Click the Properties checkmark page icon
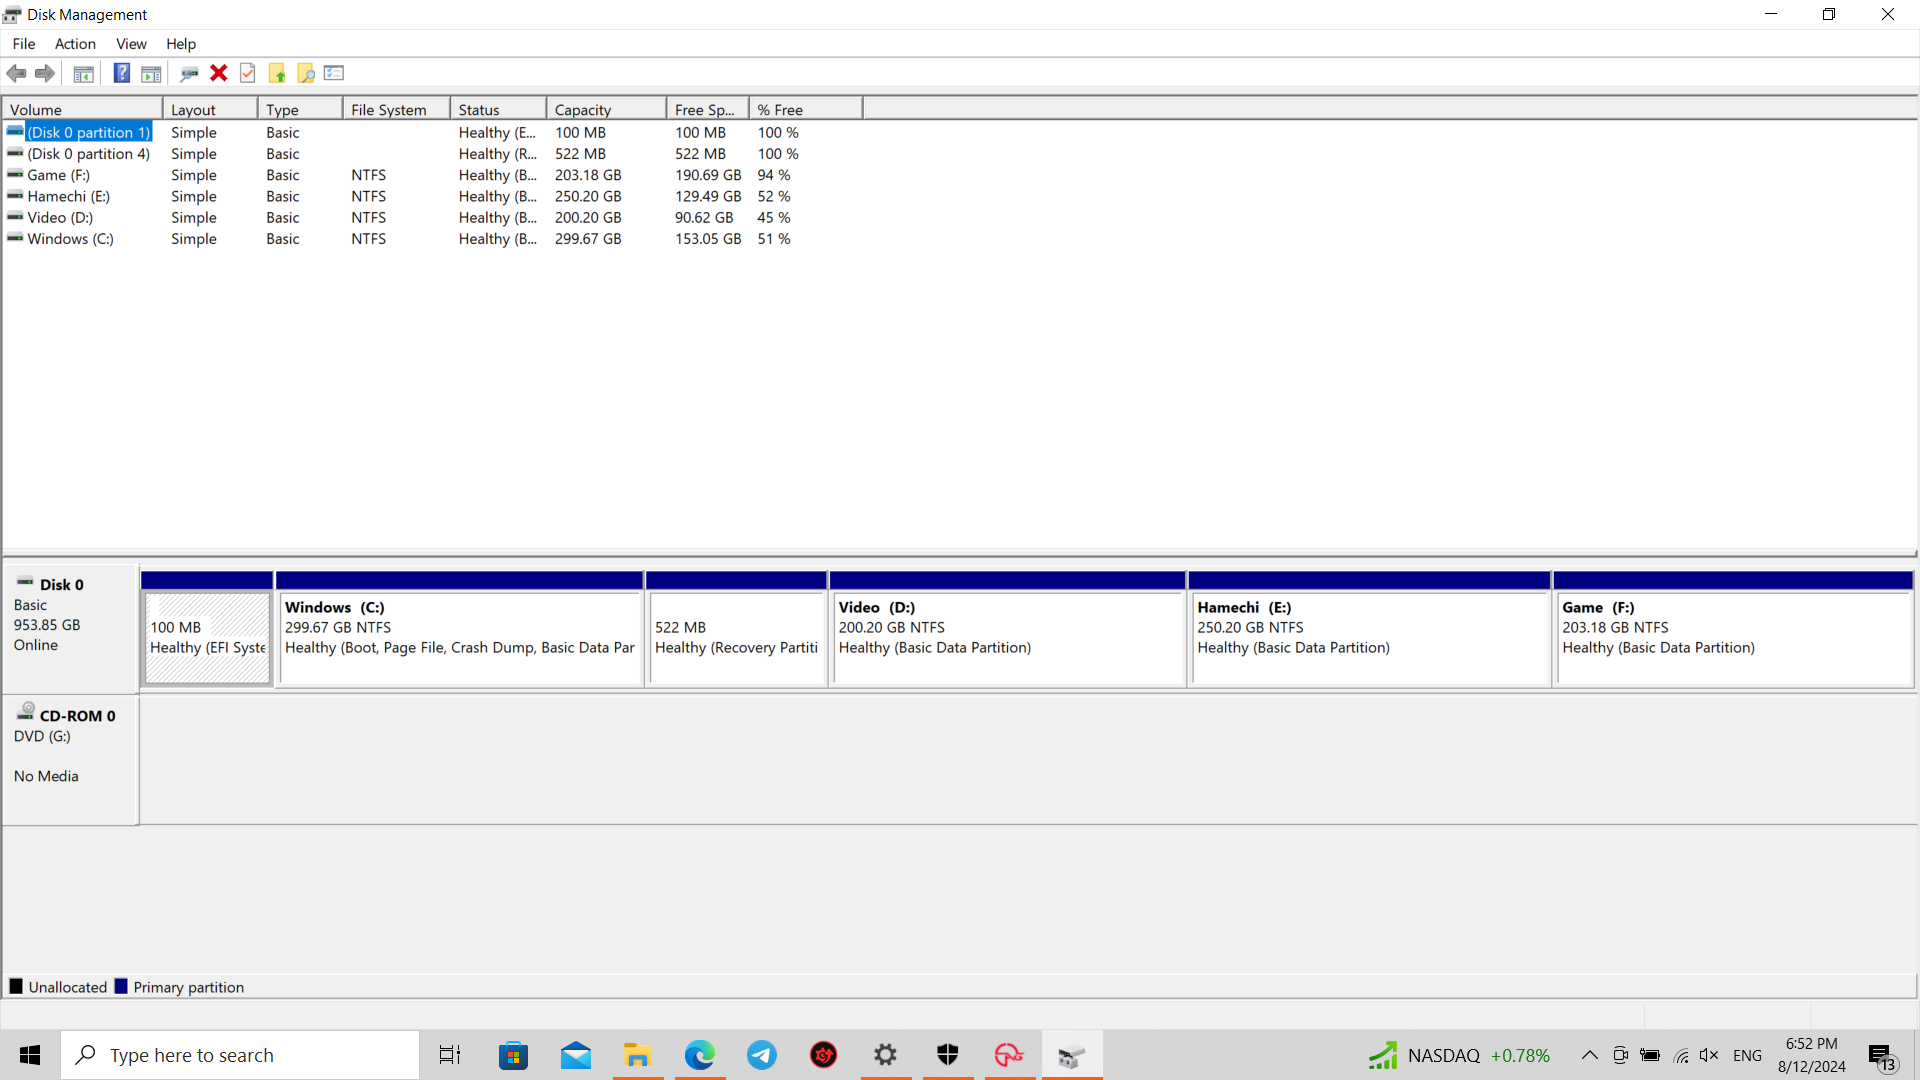 [x=248, y=73]
